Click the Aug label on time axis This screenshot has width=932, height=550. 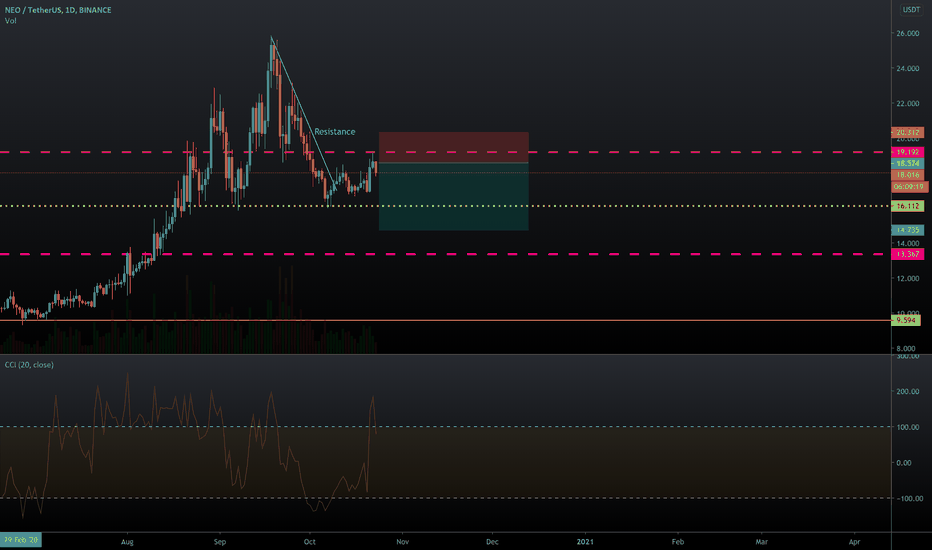[x=127, y=542]
